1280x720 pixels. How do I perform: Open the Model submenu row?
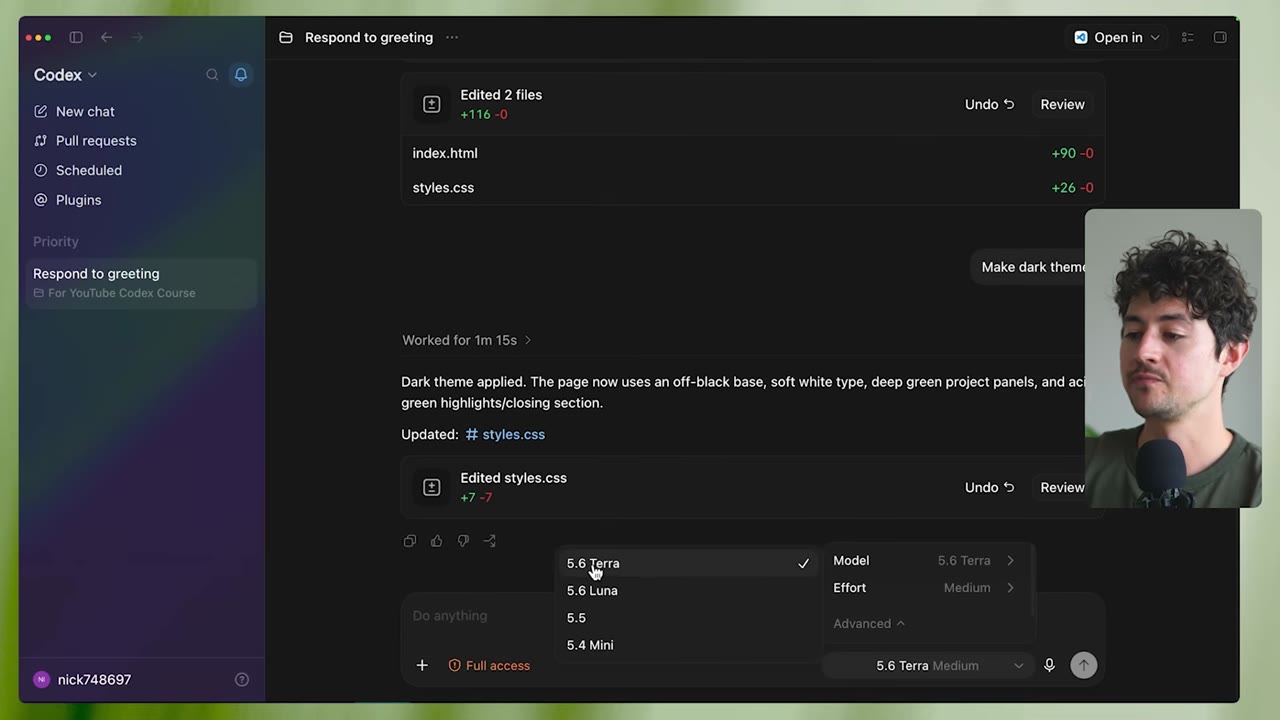click(925, 561)
